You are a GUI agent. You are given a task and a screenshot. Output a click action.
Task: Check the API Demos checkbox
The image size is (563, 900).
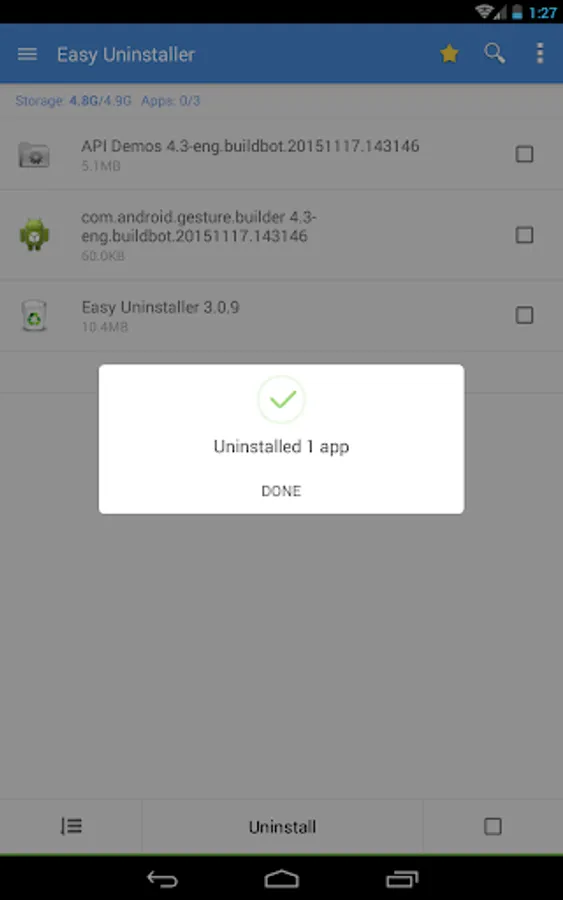[x=524, y=154]
